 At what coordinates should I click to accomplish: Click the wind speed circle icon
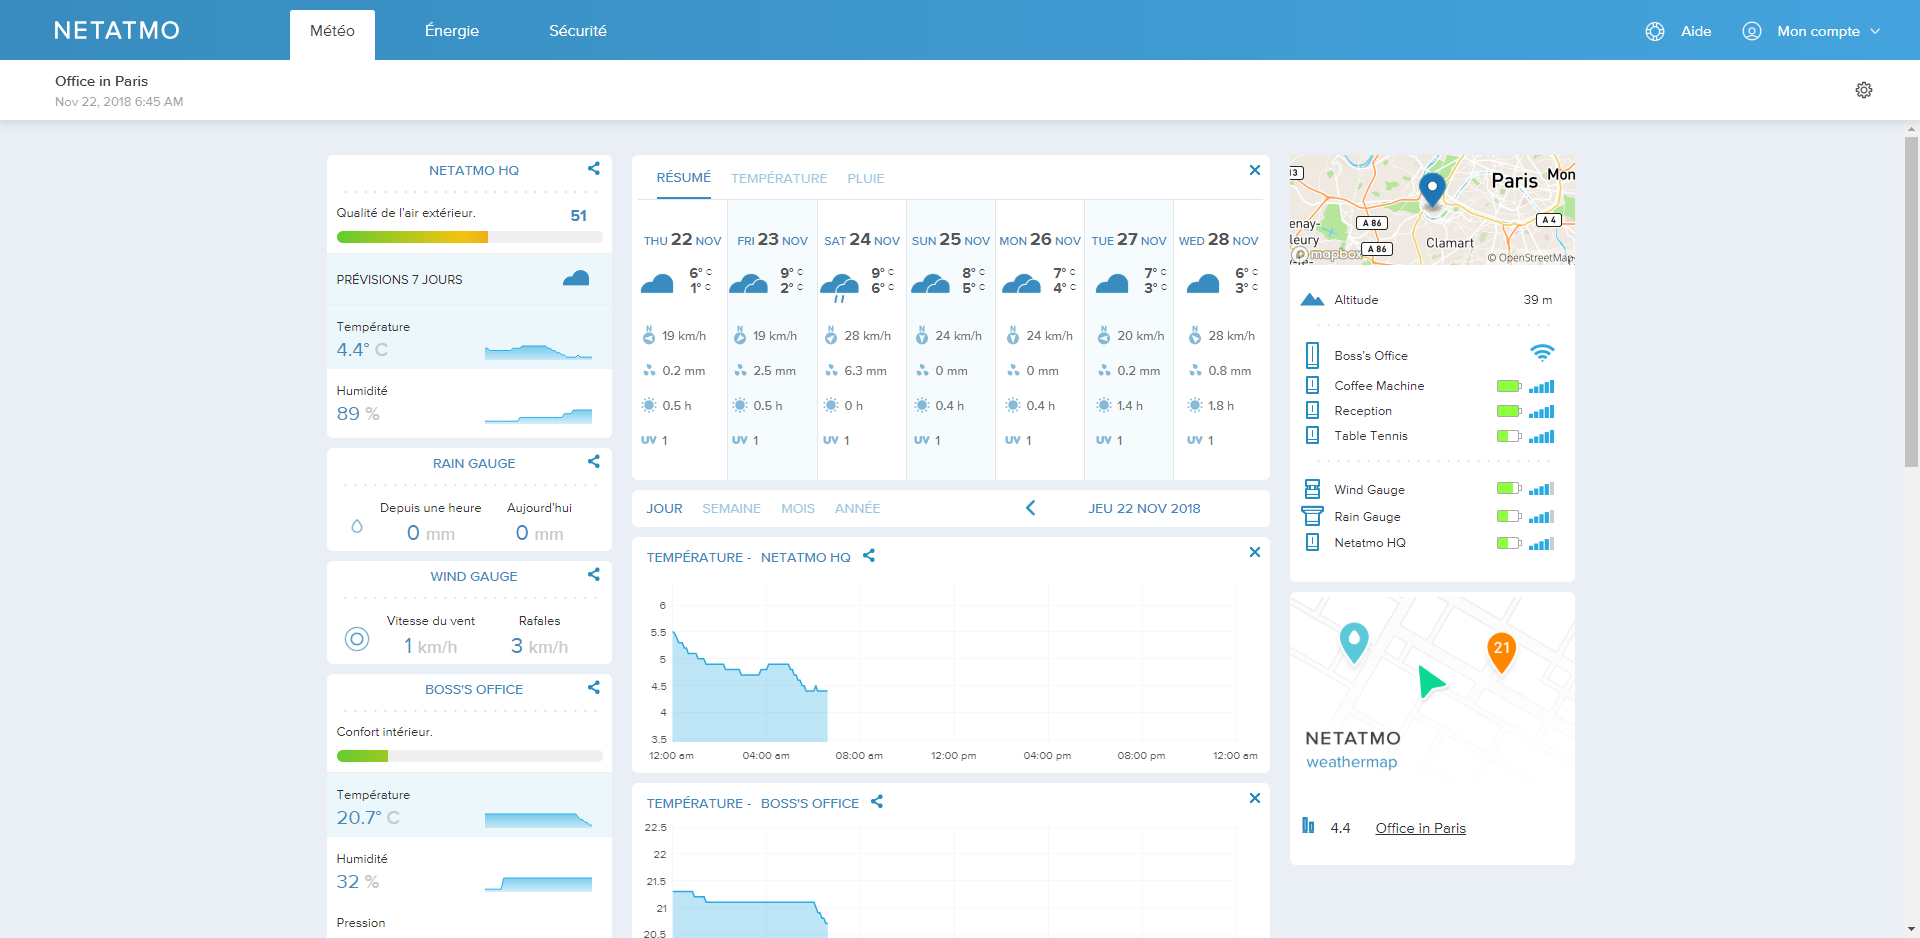(357, 639)
